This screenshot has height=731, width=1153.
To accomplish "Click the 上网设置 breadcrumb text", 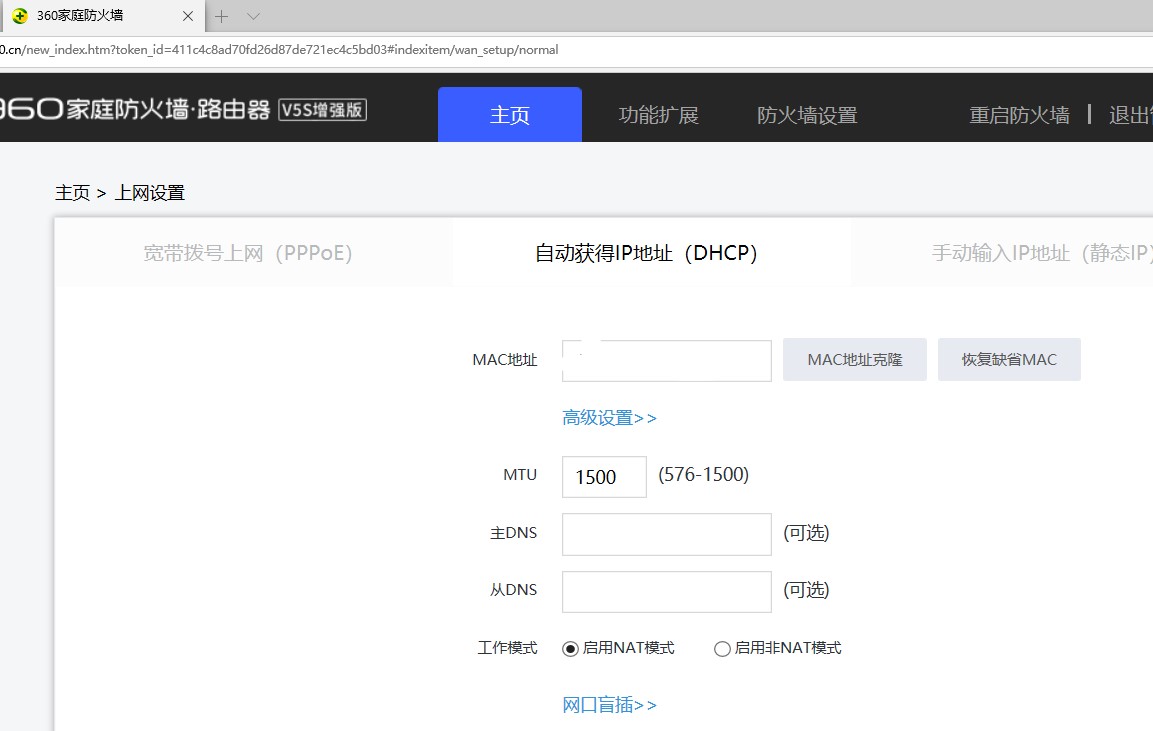I will (150, 193).
